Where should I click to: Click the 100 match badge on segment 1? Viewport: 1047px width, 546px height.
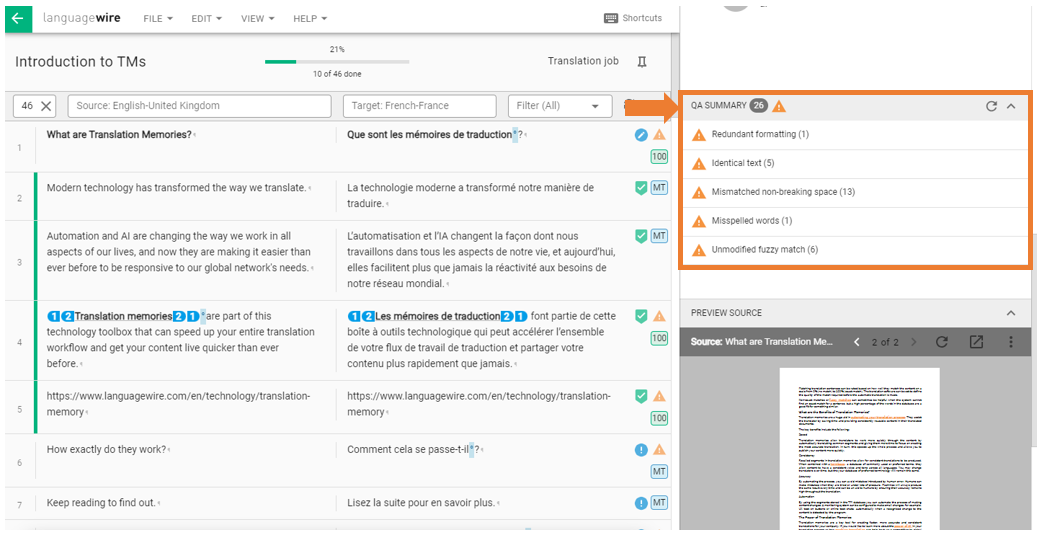click(659, 157)
